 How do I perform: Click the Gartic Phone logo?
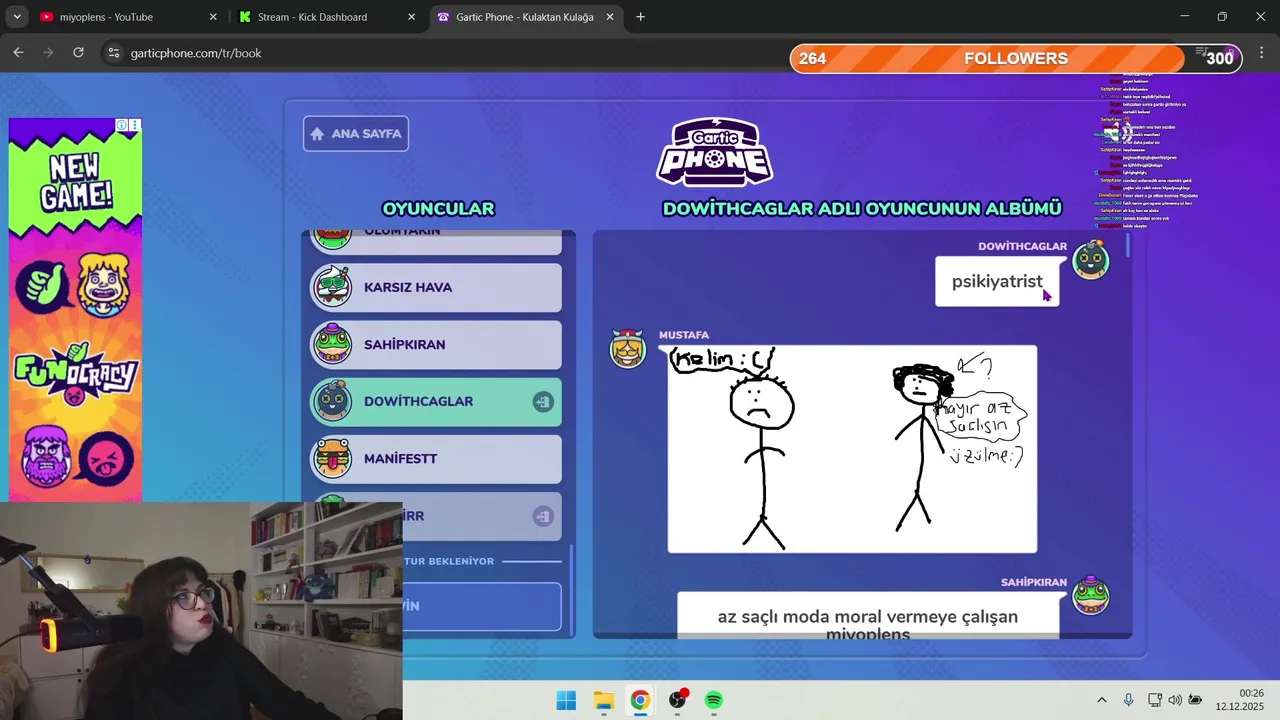pos(714,151)
